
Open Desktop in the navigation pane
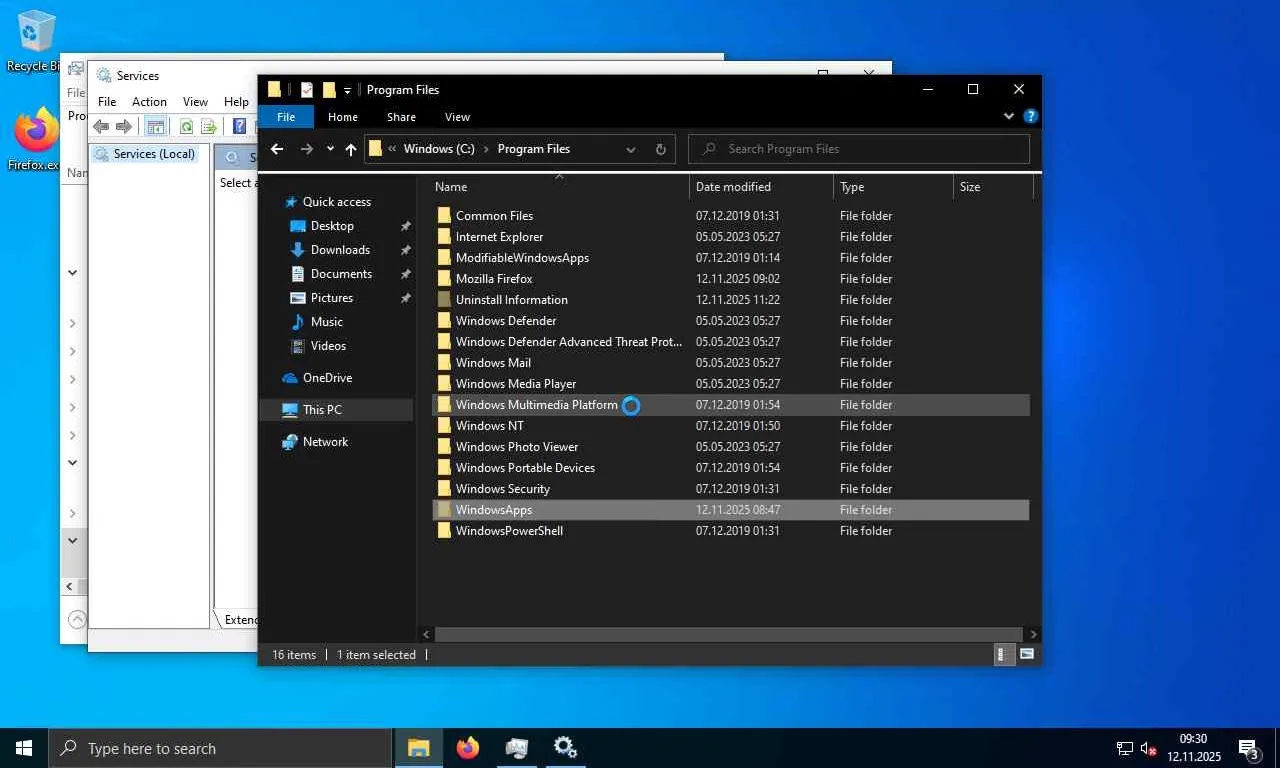[332, 226]
